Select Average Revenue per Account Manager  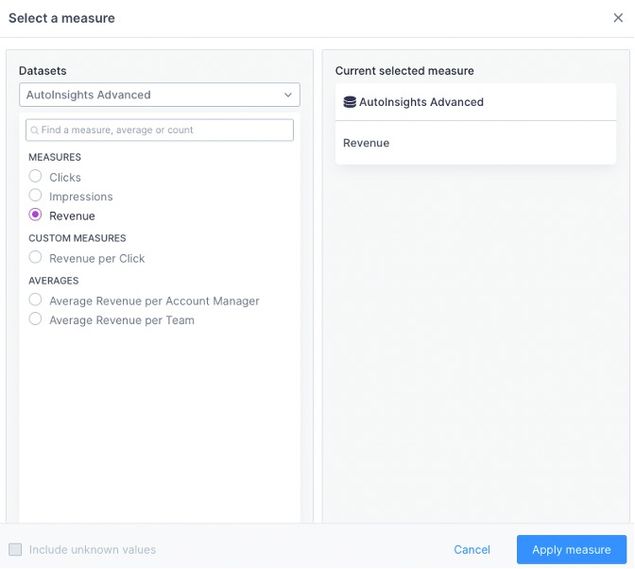(36, 300)
